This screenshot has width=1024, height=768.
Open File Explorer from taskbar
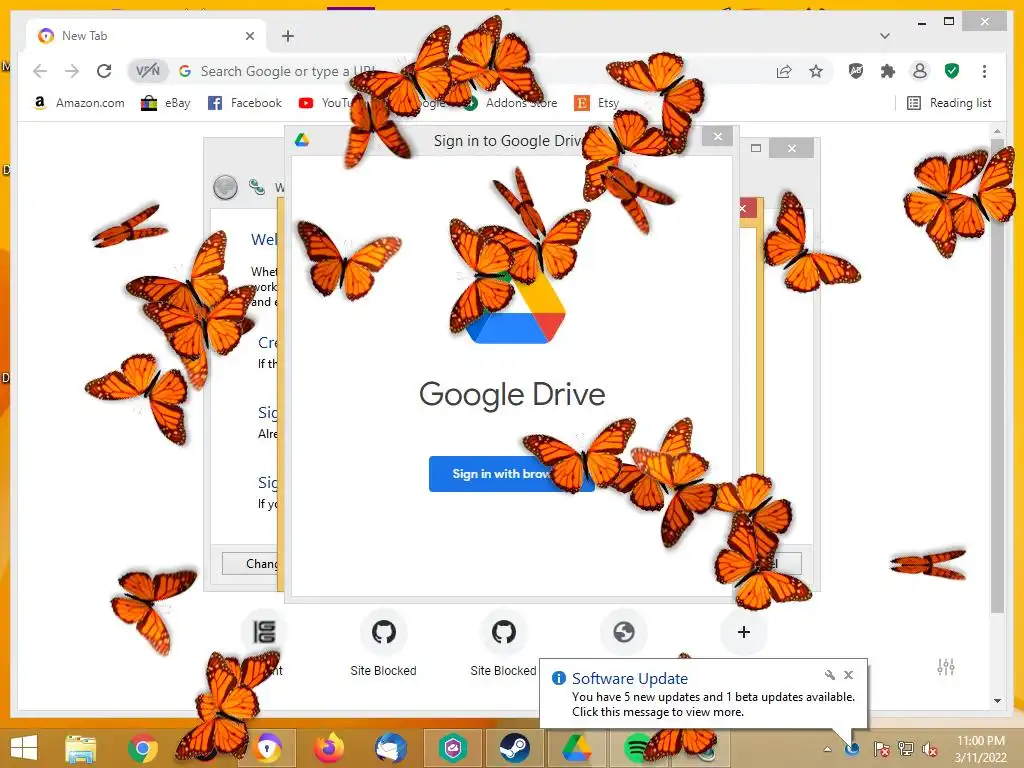[x=81, y=748]
